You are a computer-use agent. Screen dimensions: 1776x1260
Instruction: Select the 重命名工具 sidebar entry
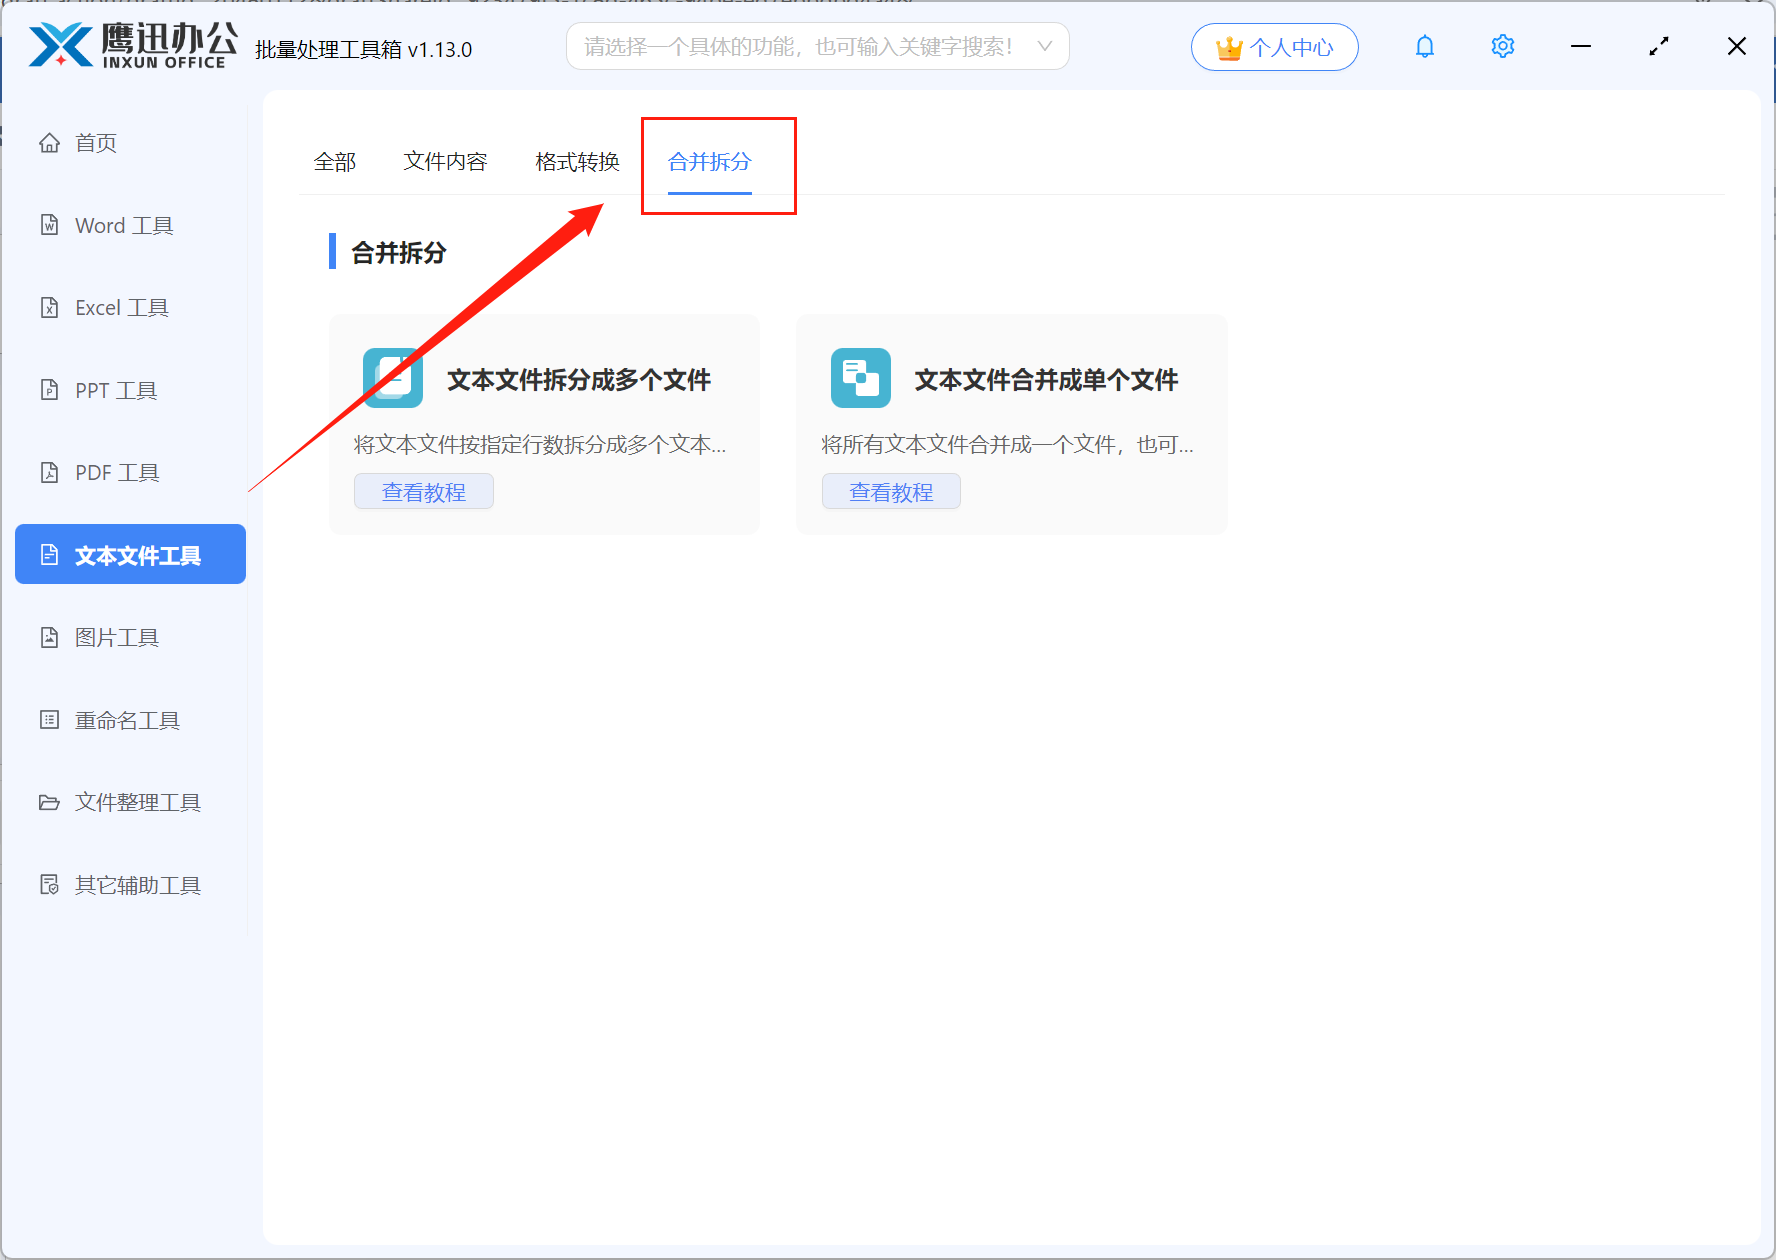coord(127,719)
